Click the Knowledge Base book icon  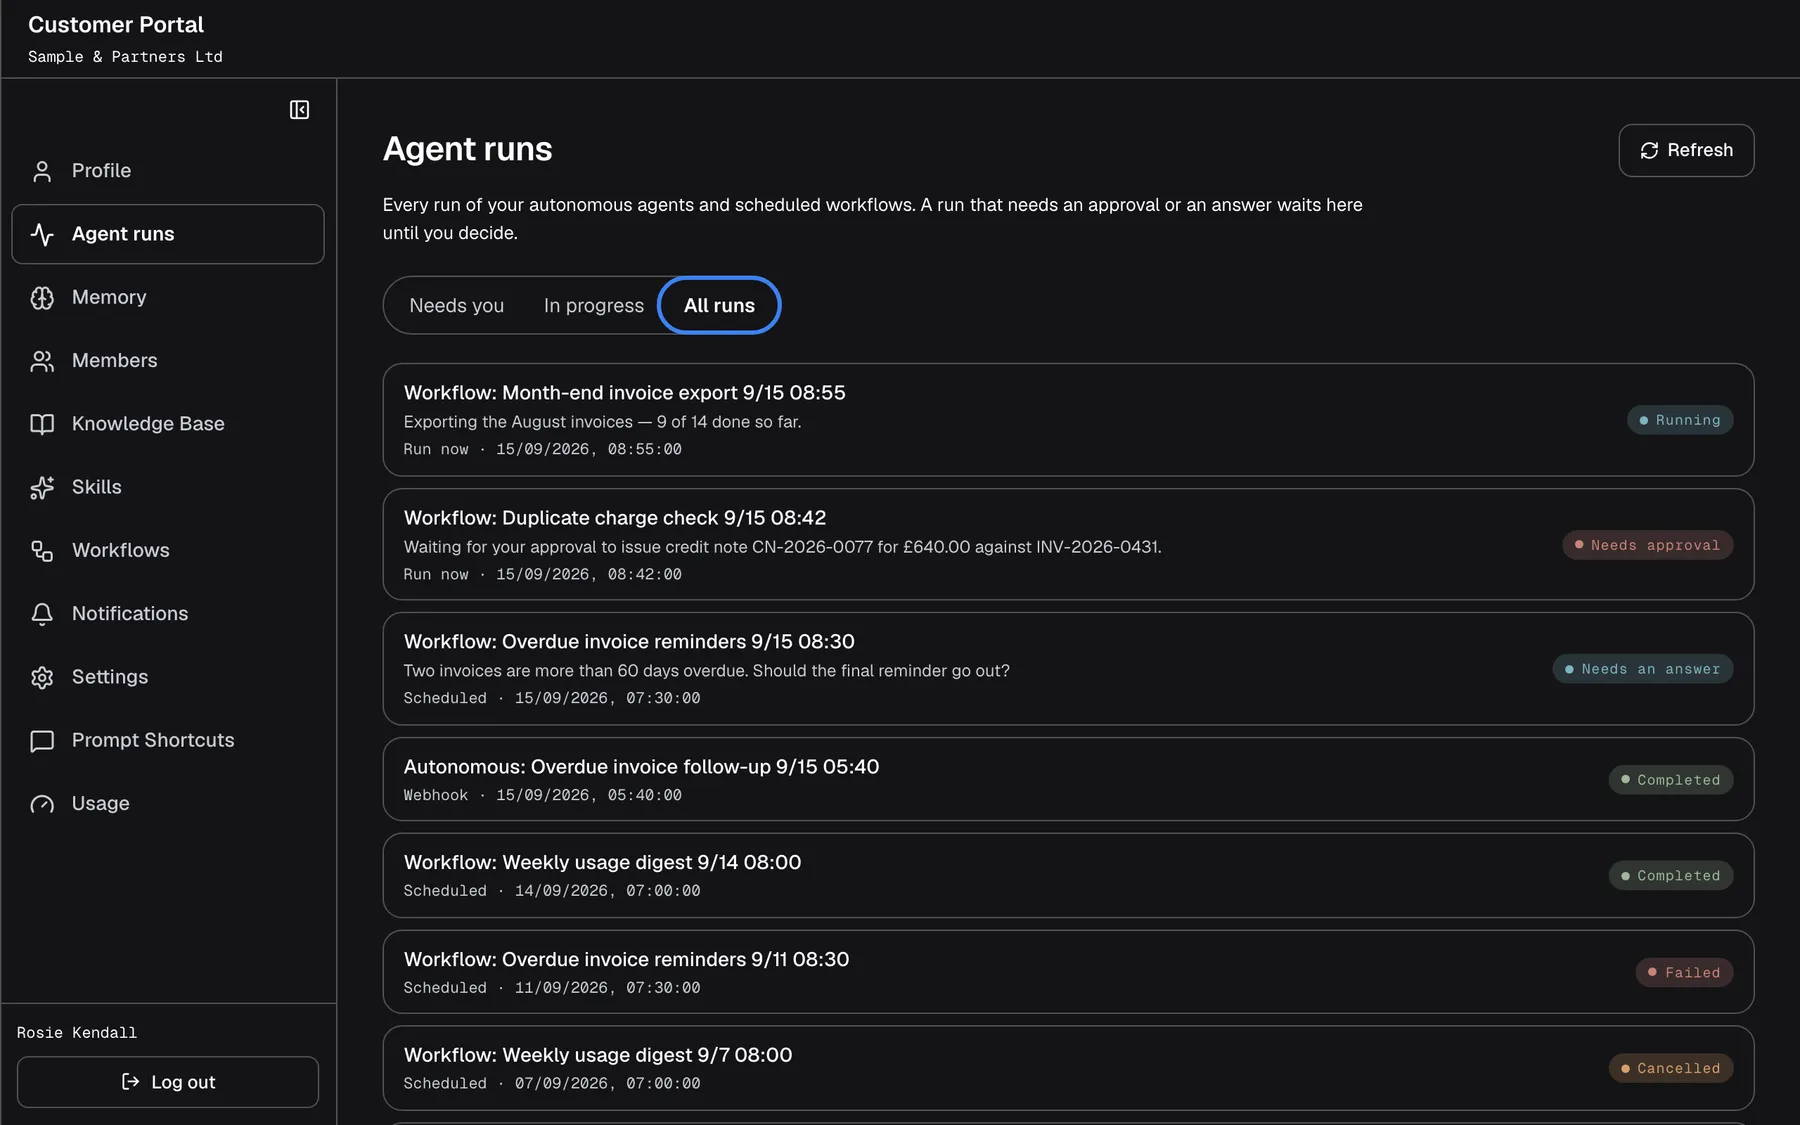click(x=42, y=424)
